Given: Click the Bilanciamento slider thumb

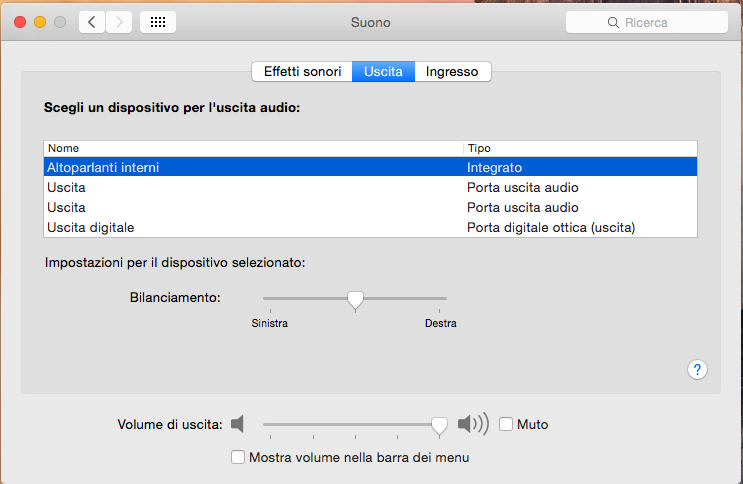Looking at the screenshot, I should (355, 301).
